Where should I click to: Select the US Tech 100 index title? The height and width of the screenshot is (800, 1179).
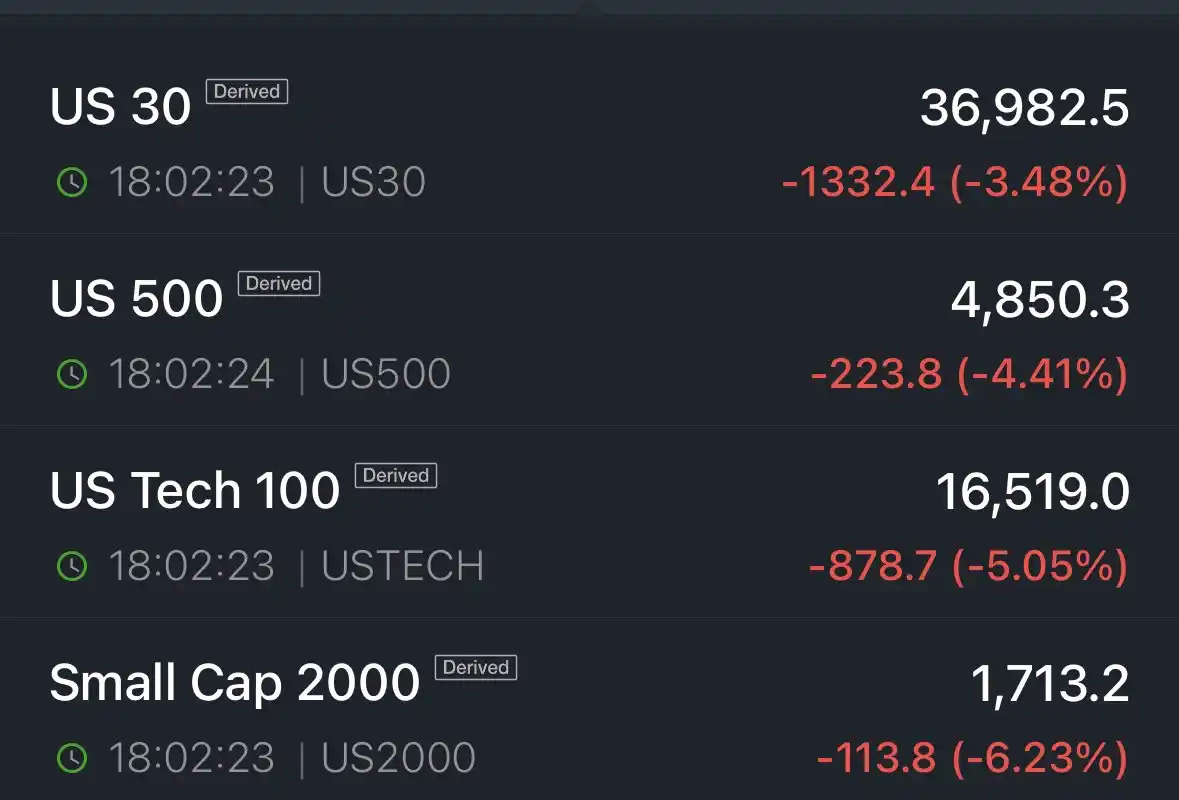[195, 491]
